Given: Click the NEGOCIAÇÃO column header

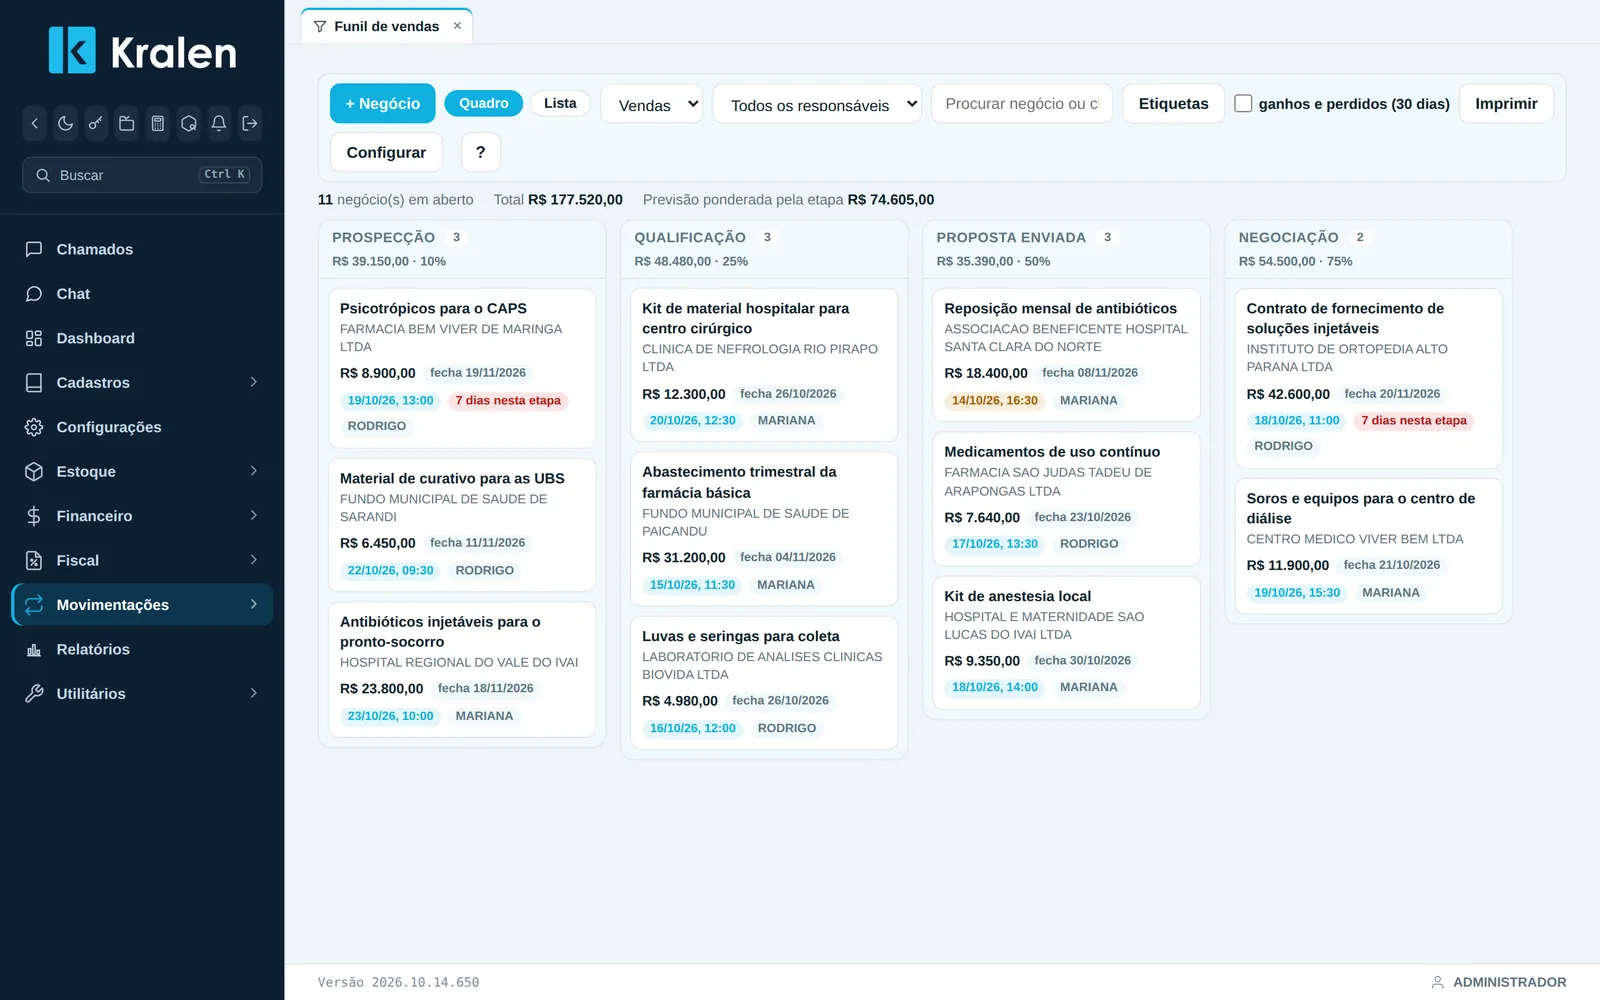Looking at the screenshot, I should pyautogui.click(x=1368, y=249).
